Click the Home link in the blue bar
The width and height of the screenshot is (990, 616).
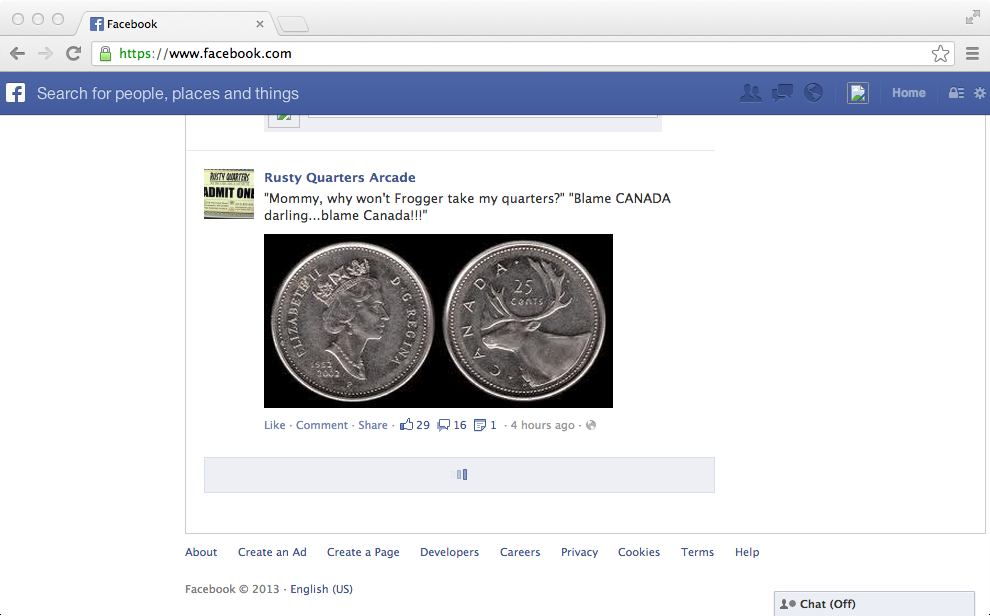click(x=909, y=93)
